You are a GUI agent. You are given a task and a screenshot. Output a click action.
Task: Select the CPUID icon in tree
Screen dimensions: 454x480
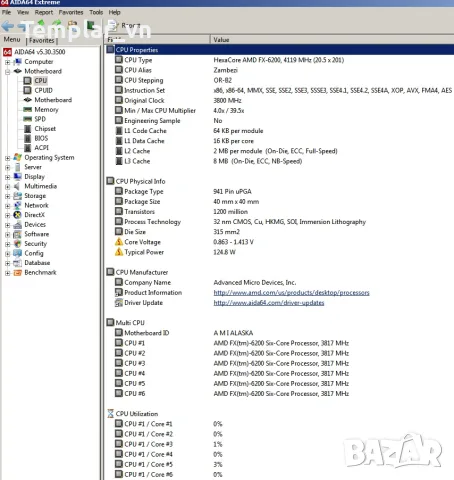click(x=28, y=90)
